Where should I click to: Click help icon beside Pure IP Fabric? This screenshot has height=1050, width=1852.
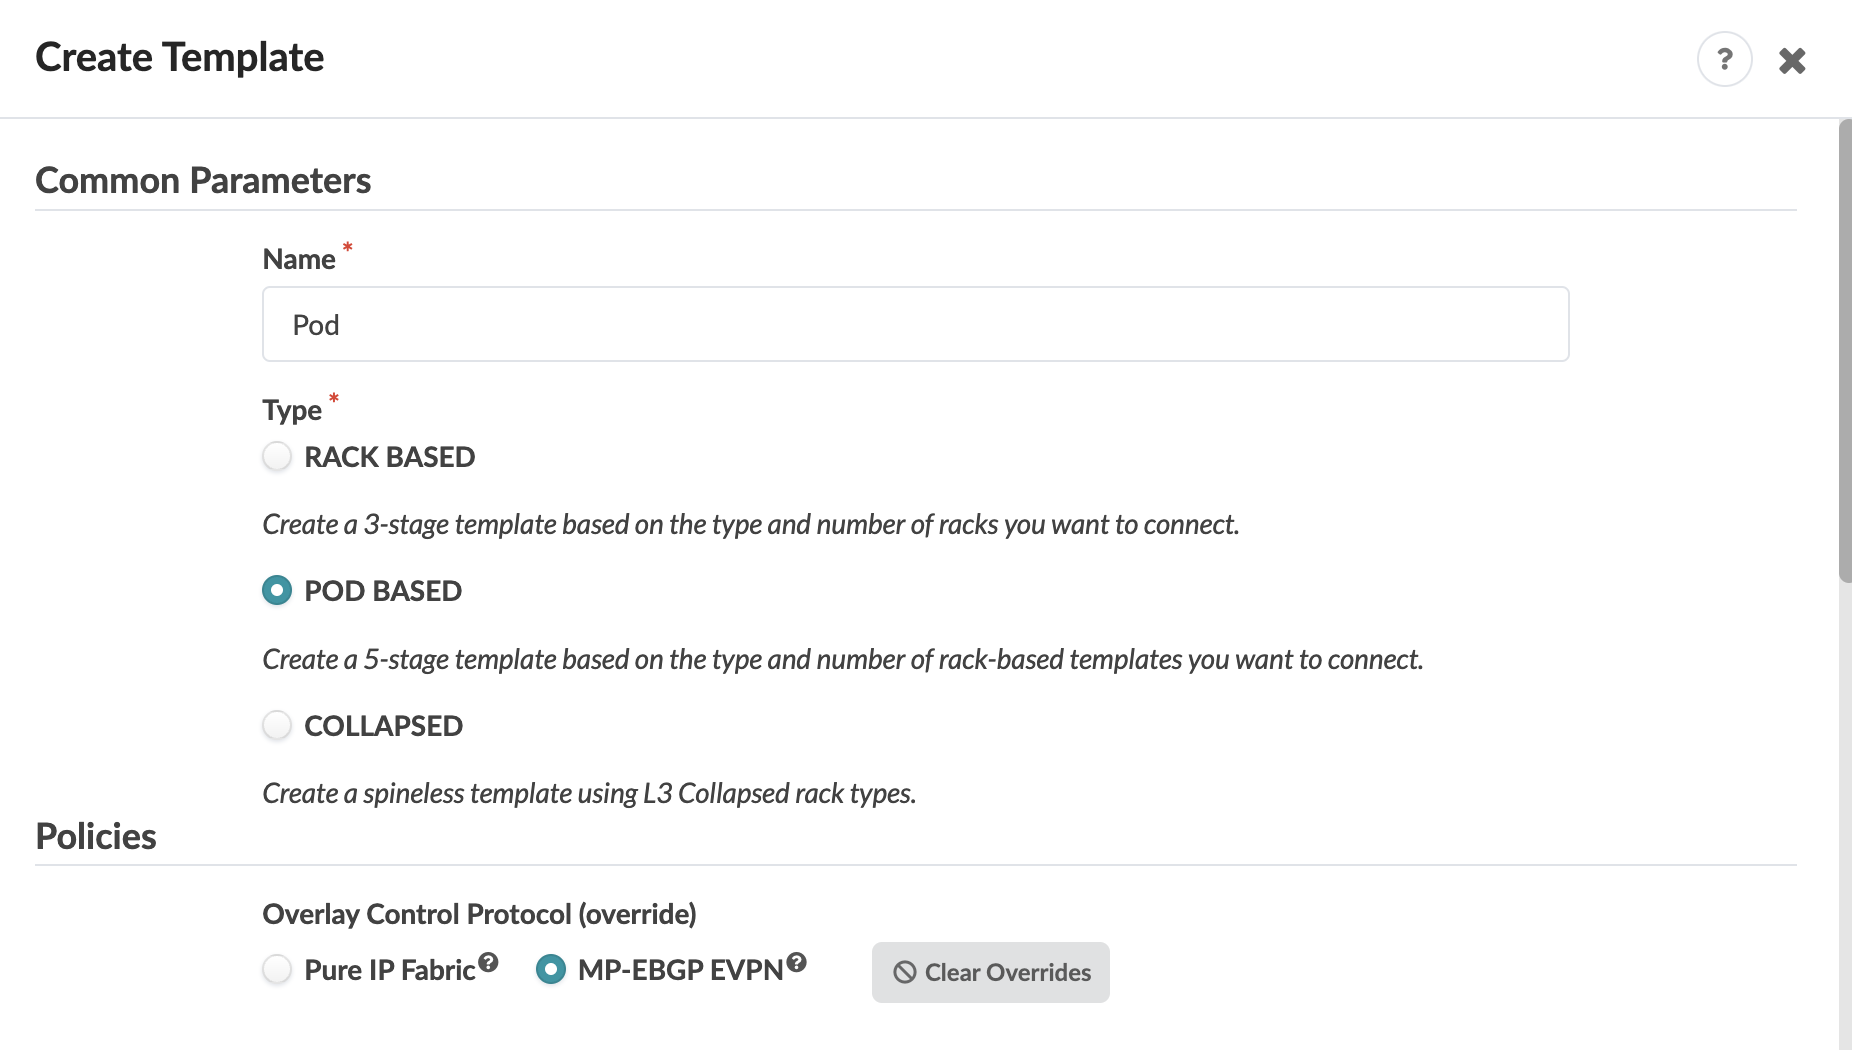pos(488,962)
